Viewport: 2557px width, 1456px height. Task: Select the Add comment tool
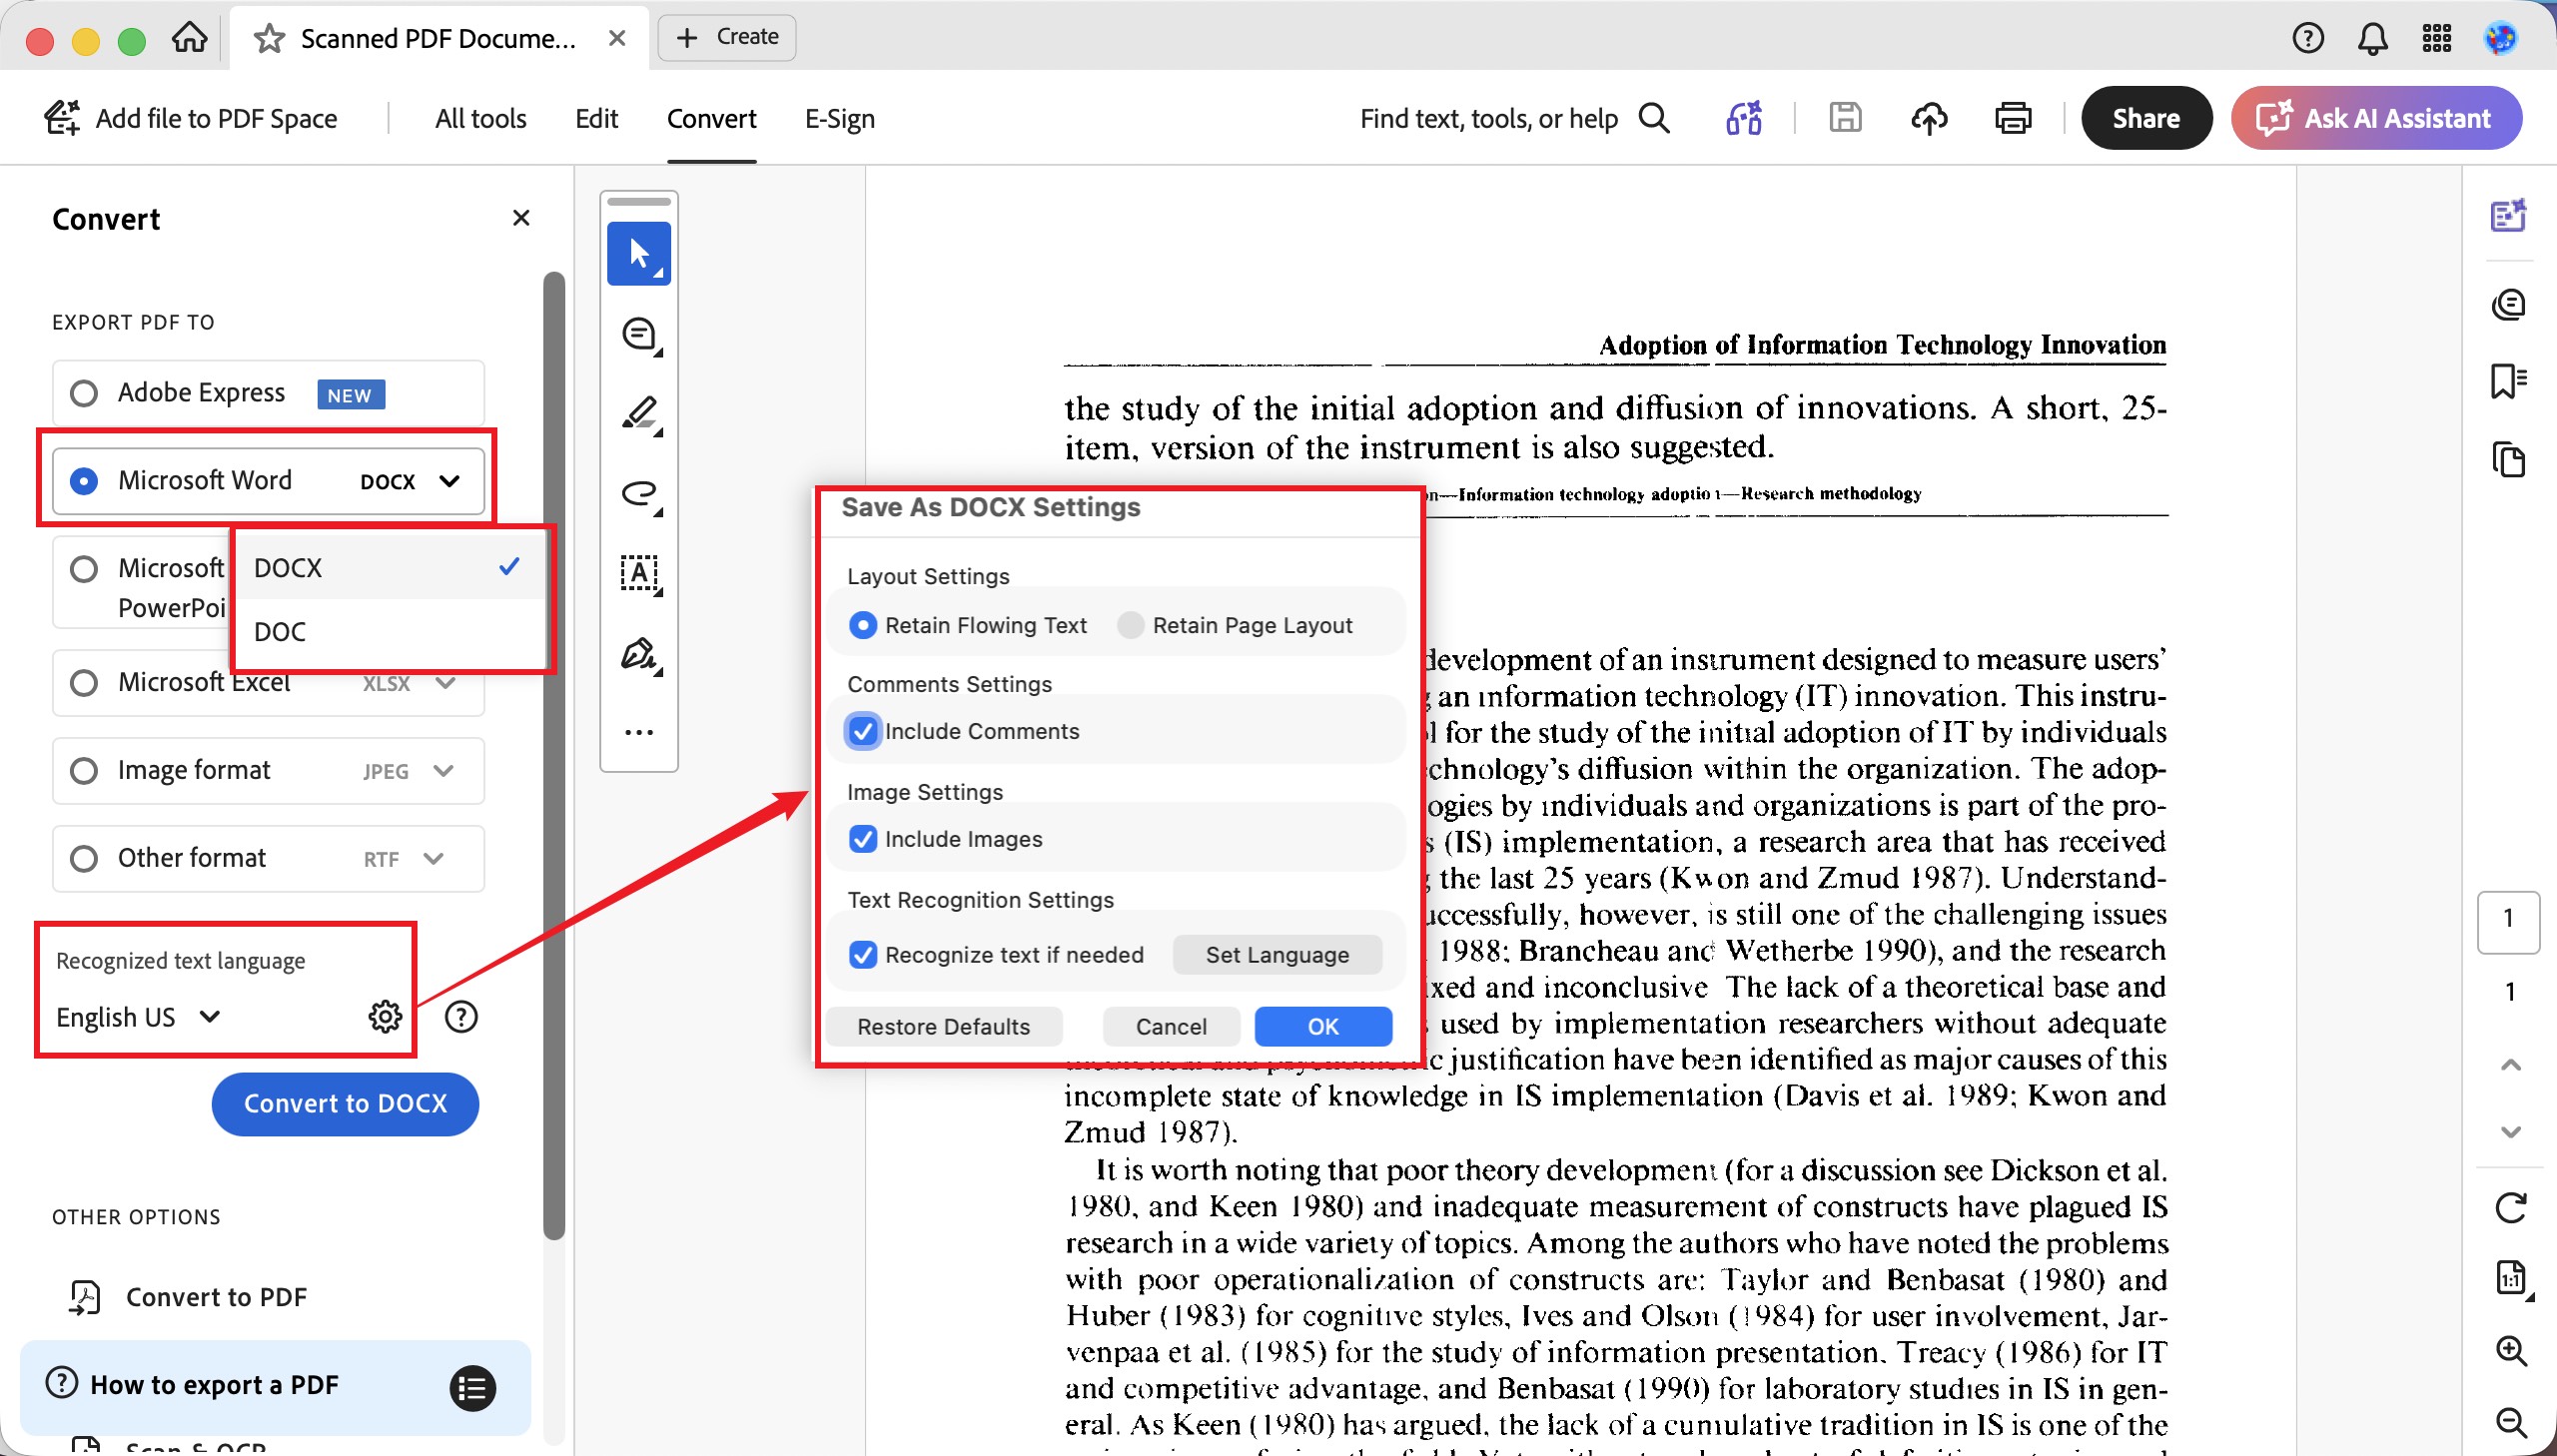tap(639, 335)
